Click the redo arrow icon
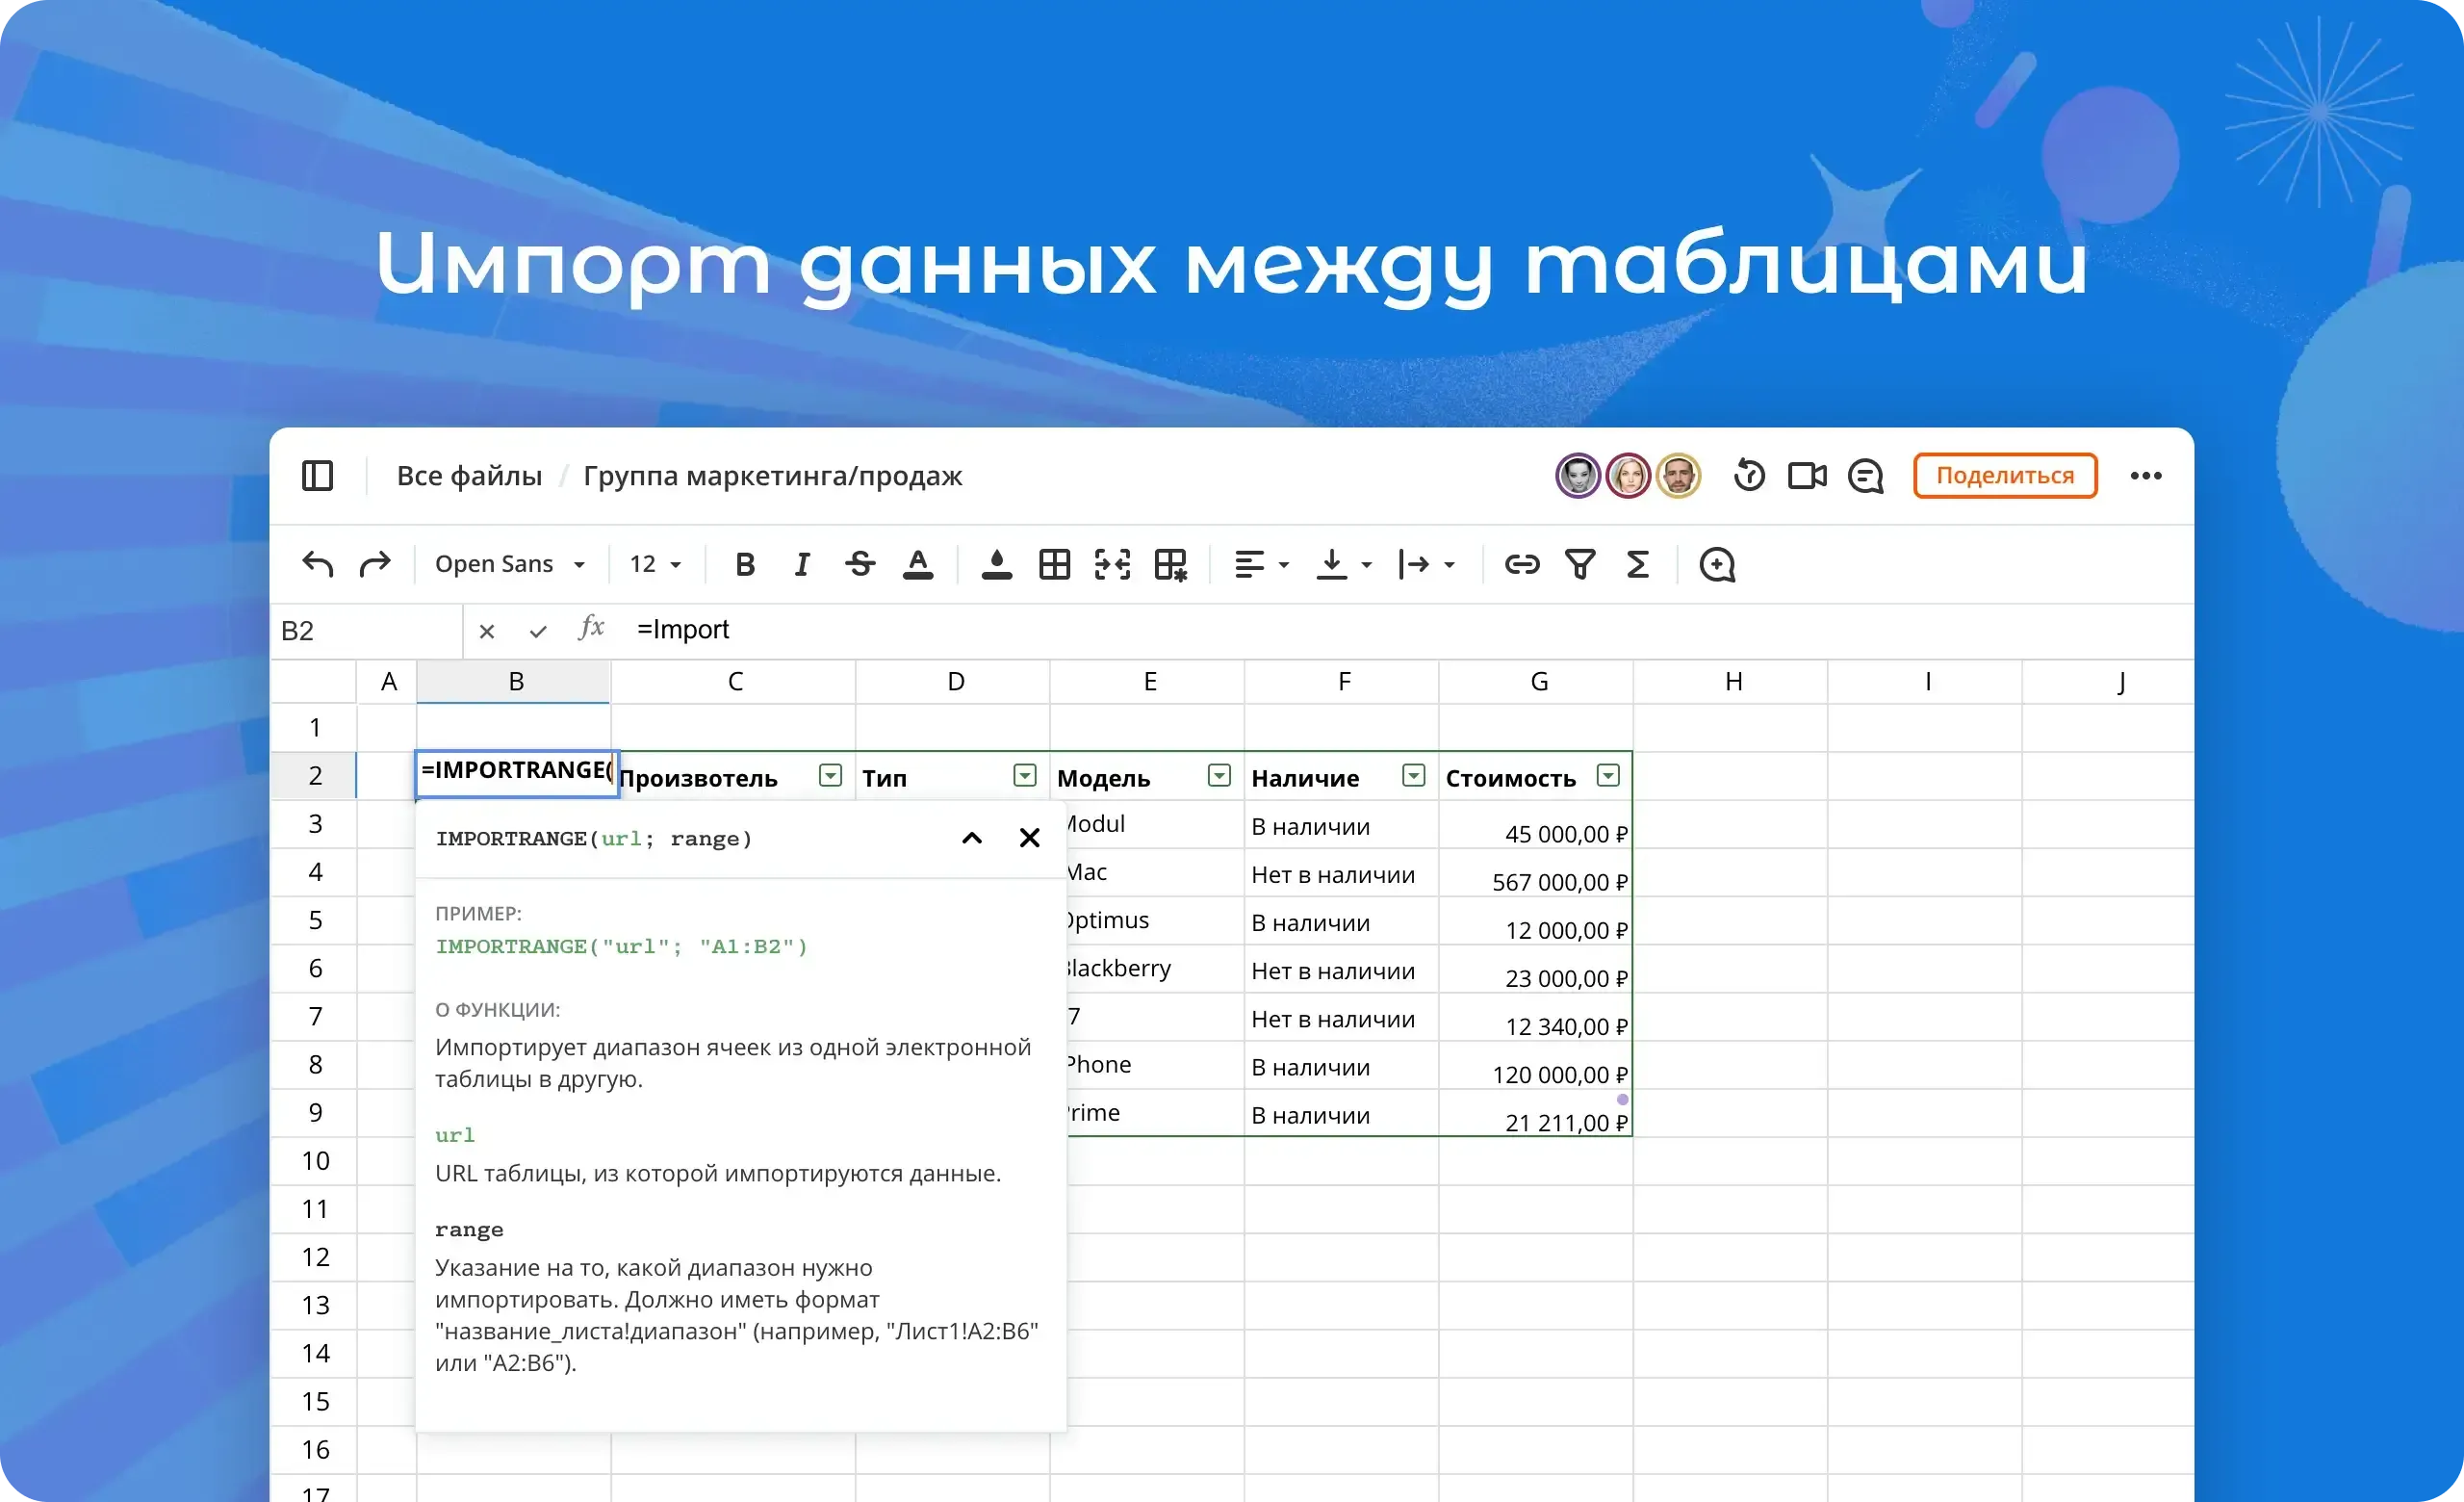The image size is (2464, 1502). 375,564
